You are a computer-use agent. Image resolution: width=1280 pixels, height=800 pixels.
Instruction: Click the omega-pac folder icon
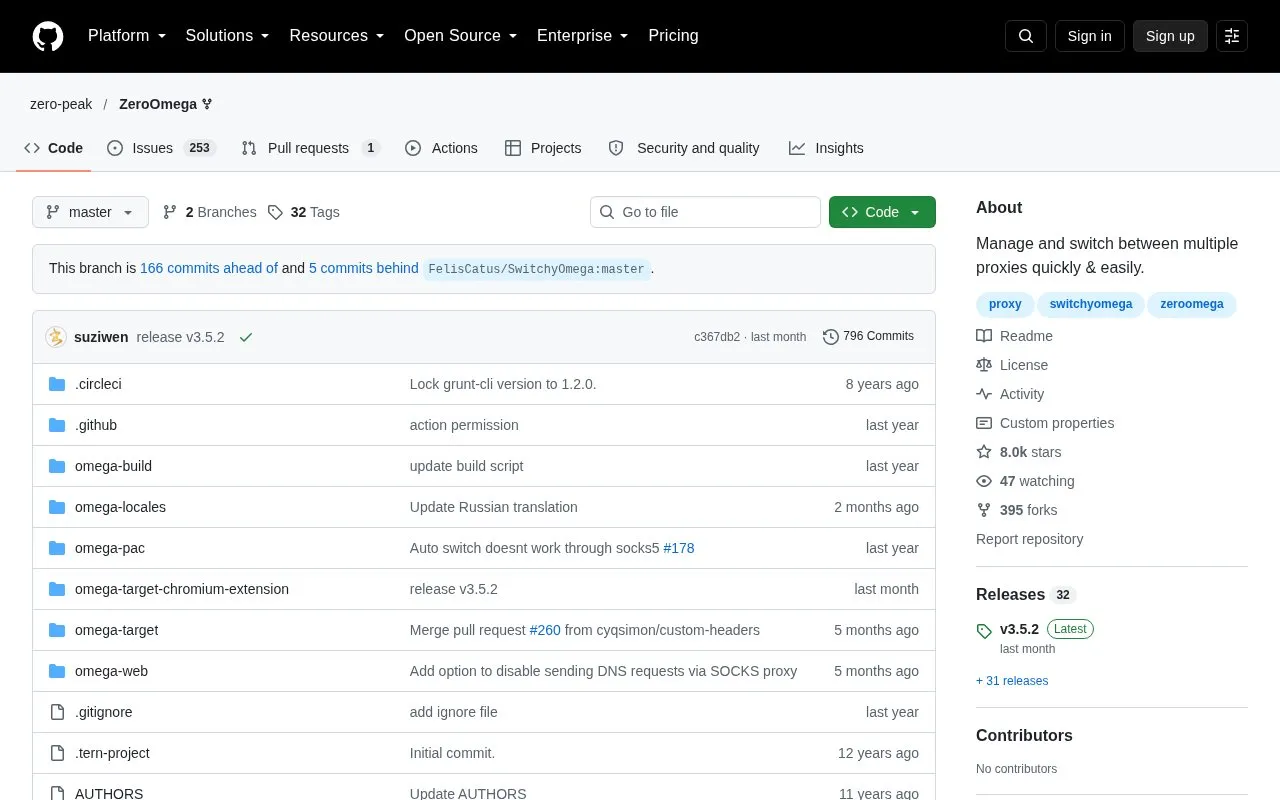click(57, 548)
